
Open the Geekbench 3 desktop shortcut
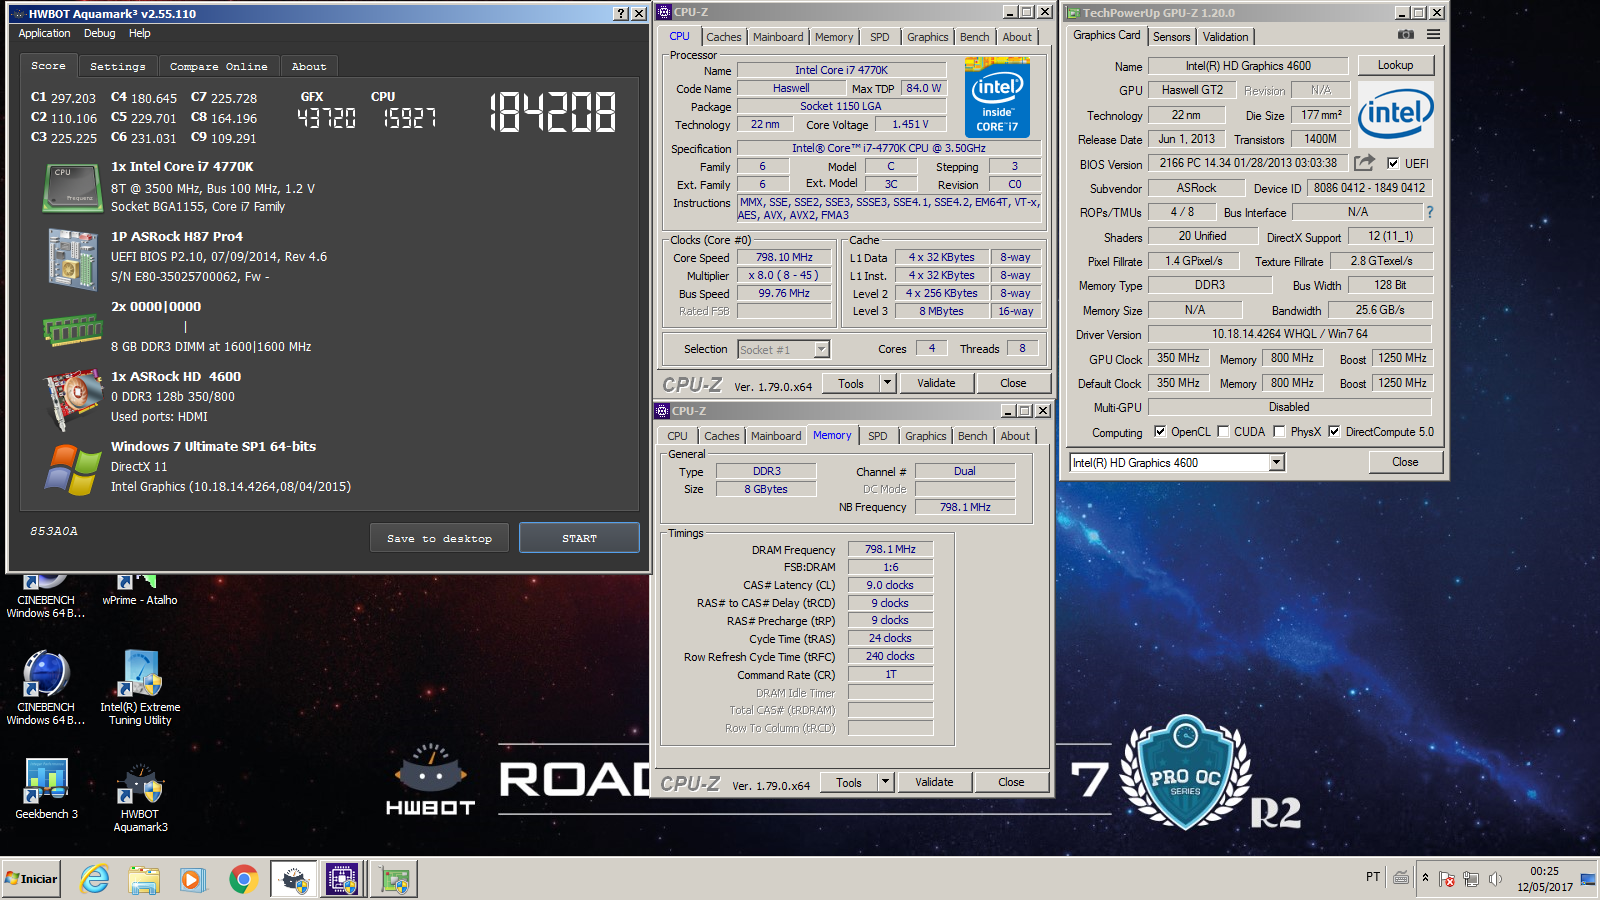tap(46, 790)
